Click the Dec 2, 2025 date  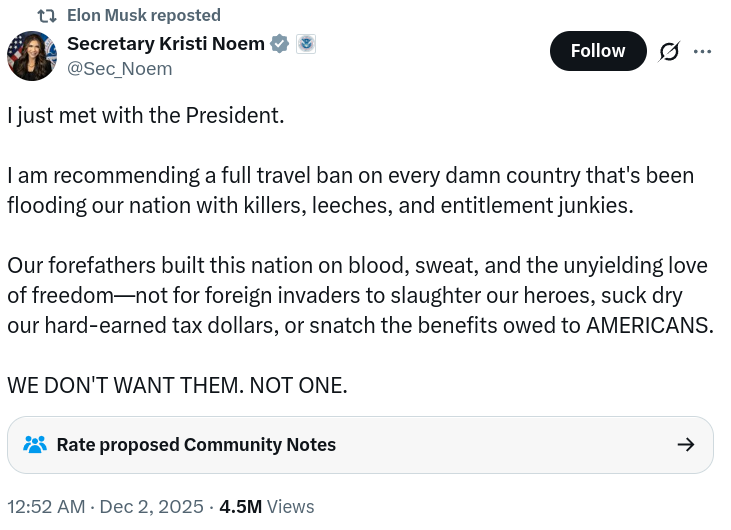click(151, 507)
